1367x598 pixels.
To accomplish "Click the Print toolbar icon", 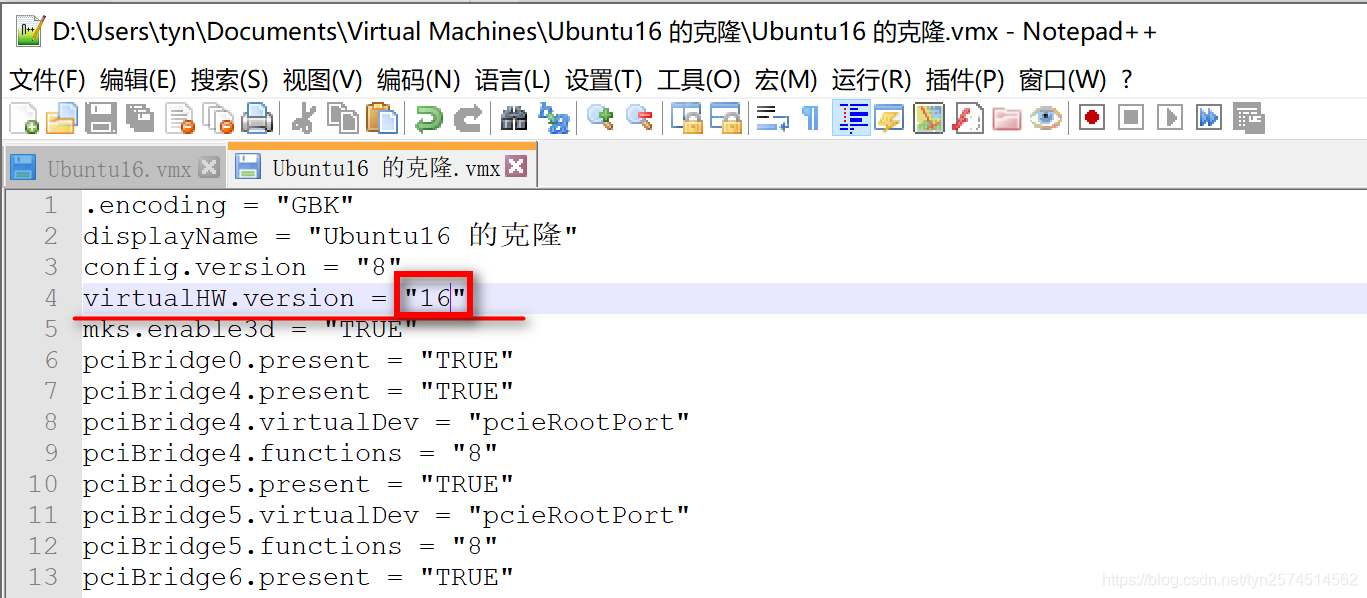I will [x=257, y=118].
